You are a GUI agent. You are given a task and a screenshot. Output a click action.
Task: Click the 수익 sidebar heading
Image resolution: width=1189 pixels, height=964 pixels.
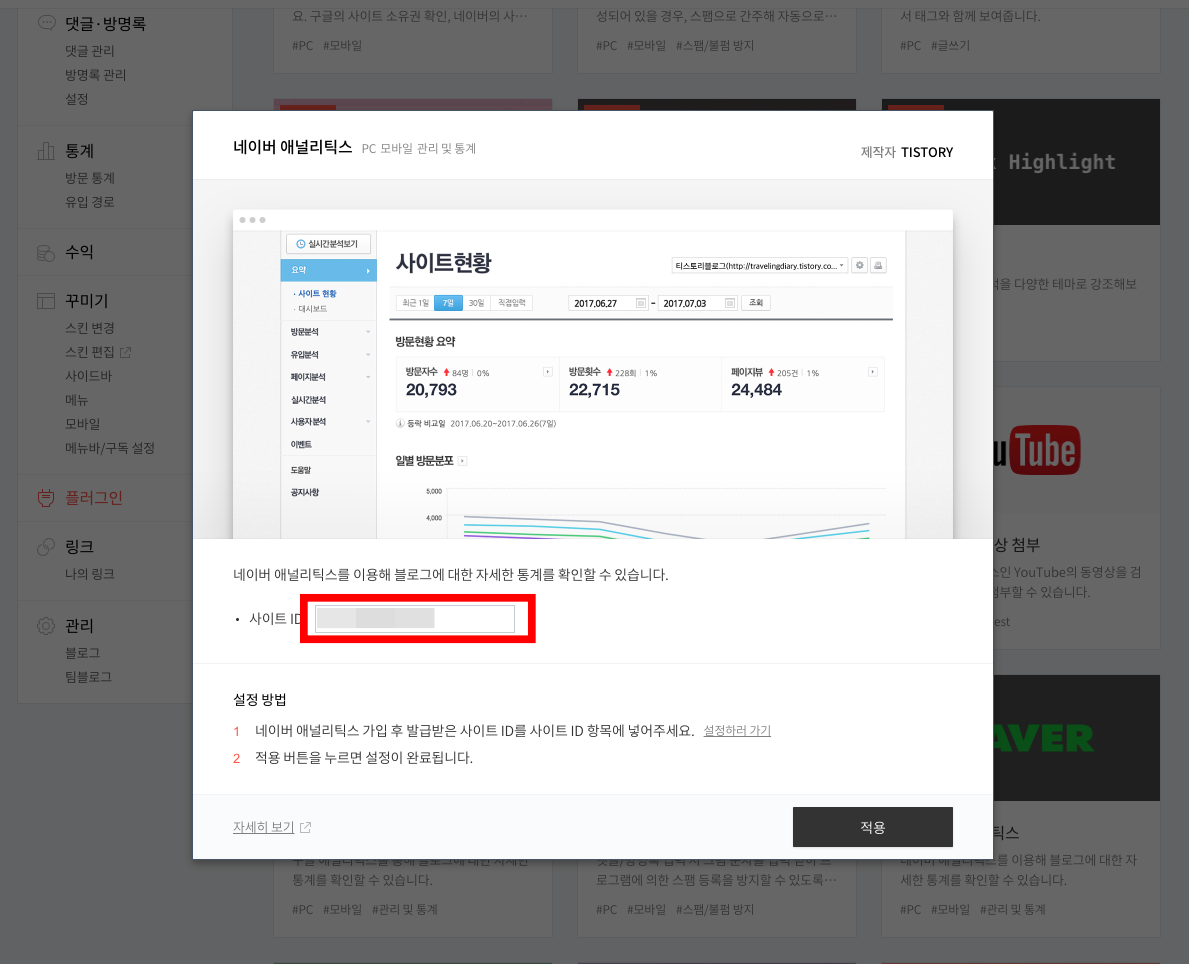coord(80,253)
